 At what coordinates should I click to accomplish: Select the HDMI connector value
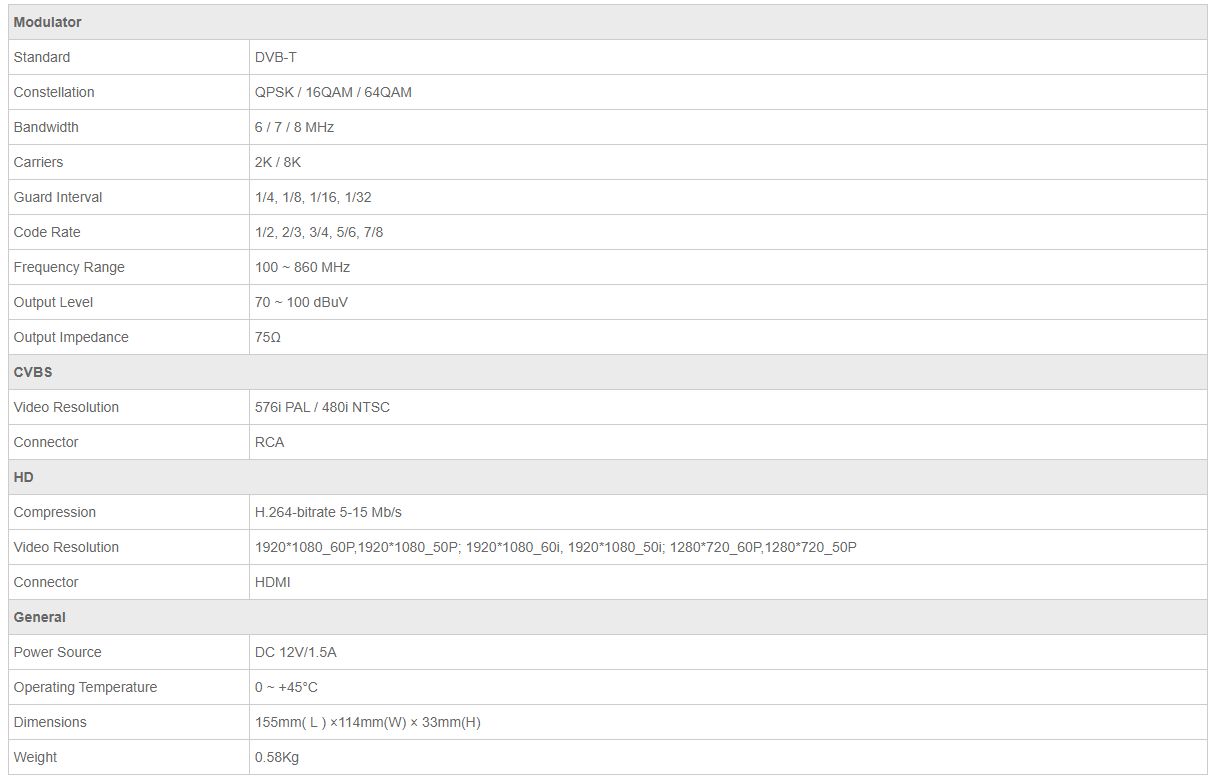(273, 582)
